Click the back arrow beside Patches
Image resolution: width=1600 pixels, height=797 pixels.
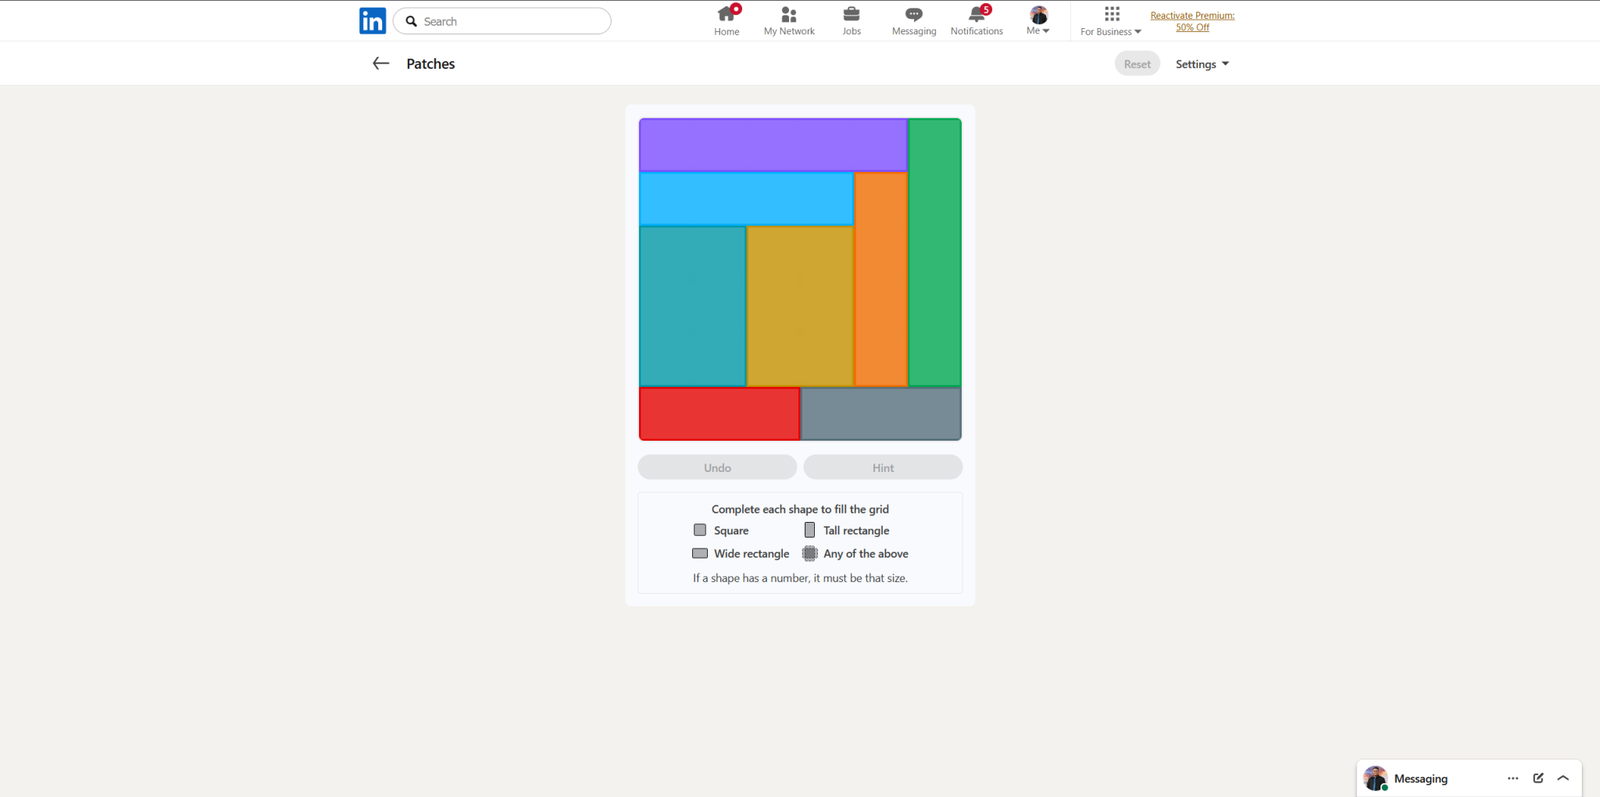[381, 64]
